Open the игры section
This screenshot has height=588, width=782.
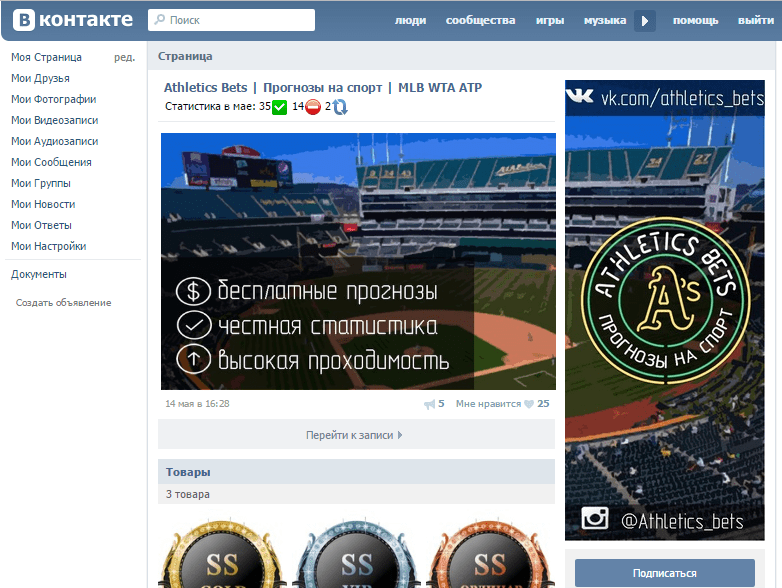coord(550,20)
